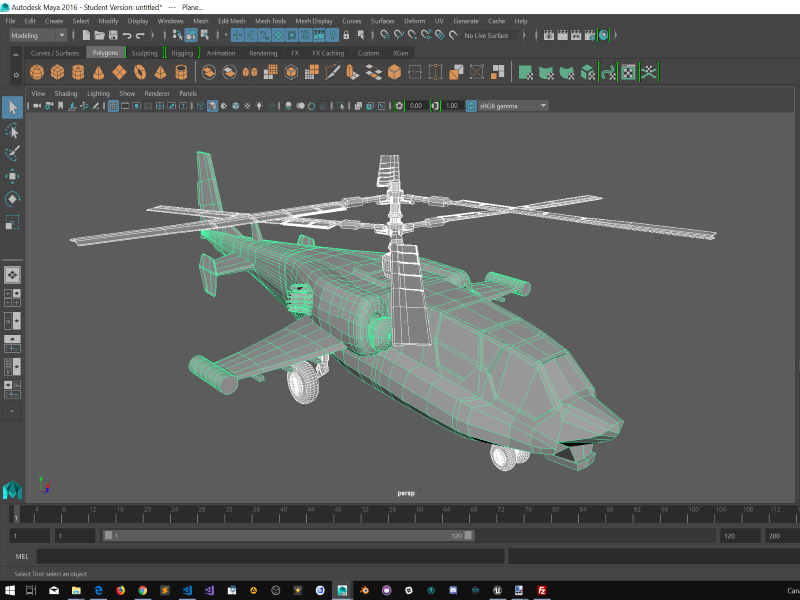This screenshot has width=800, height=600.
Task: Toggle the viewport grid display
Action: tap(113, 105)
